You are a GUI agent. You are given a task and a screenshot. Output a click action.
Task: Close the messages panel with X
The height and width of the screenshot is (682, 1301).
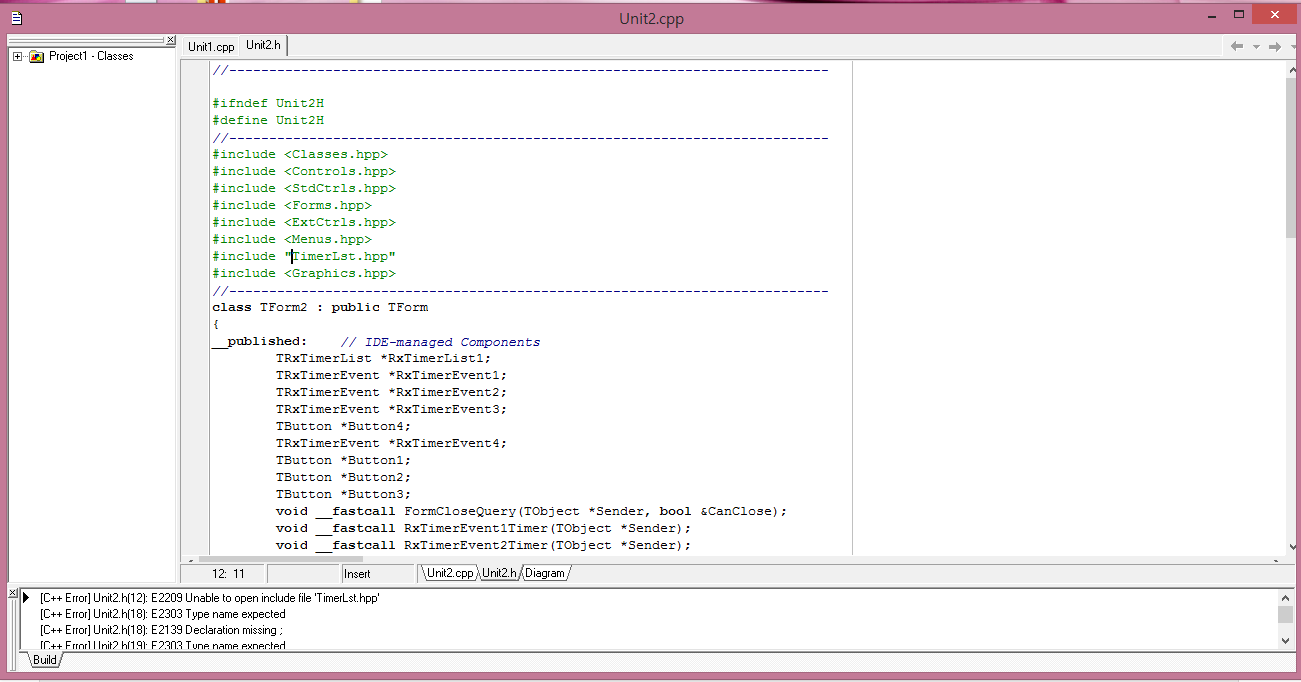(x=12, y=594)
